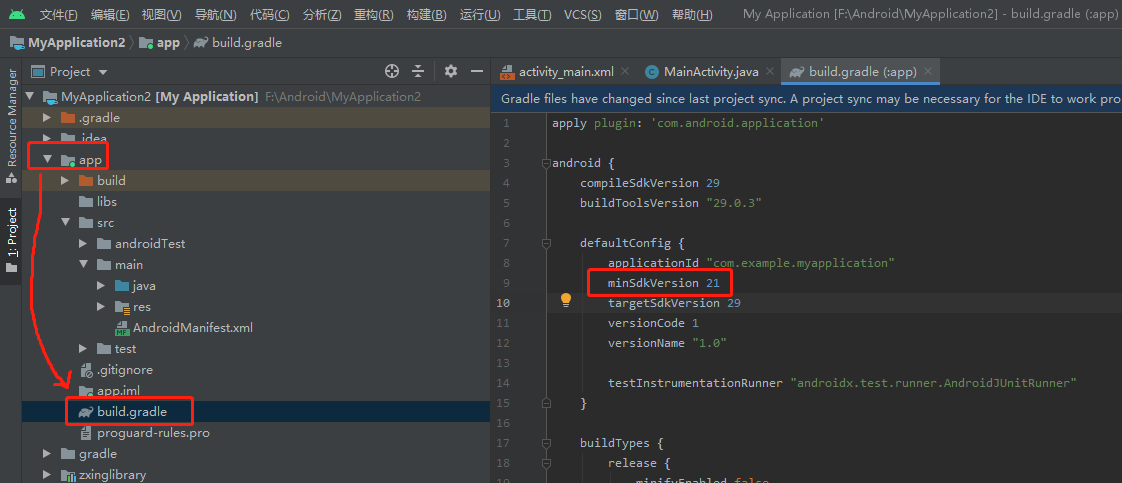This screenshot has width=1122, height=483.
Task: Click the applicationId string value
Action: [x=800, y=263]
